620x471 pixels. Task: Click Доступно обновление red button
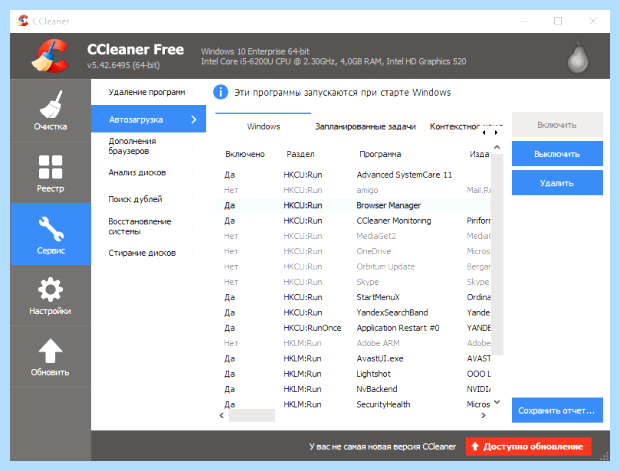coord(528,446)
